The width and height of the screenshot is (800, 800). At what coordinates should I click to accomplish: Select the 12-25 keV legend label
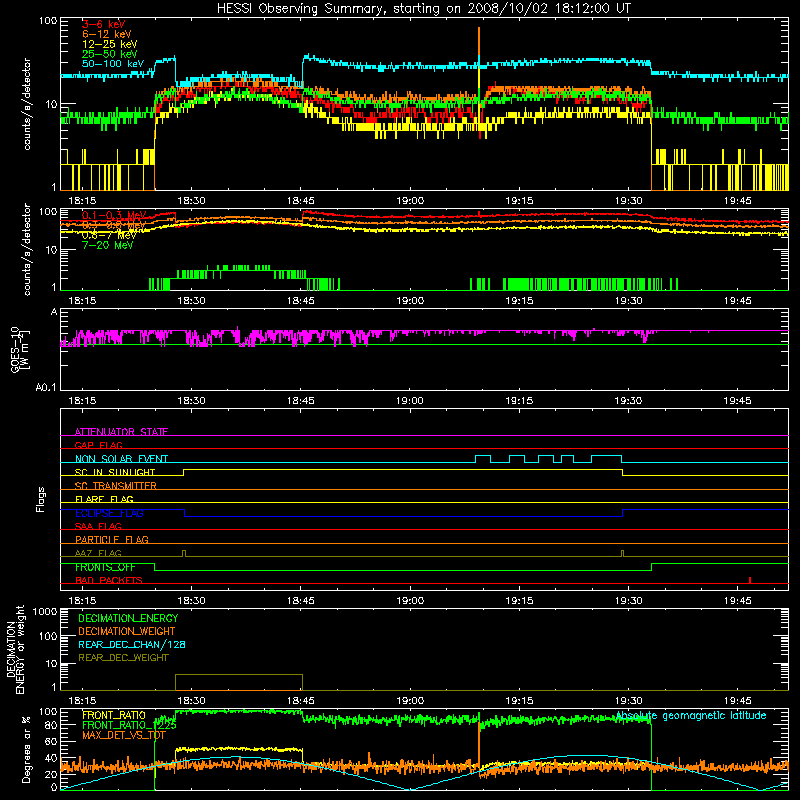tap(110, 44)
